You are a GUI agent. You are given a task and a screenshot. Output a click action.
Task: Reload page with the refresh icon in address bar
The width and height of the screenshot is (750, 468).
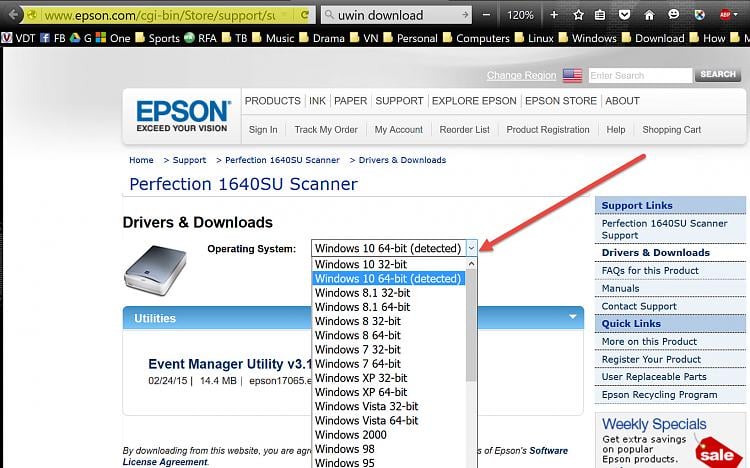click(304, 15)
